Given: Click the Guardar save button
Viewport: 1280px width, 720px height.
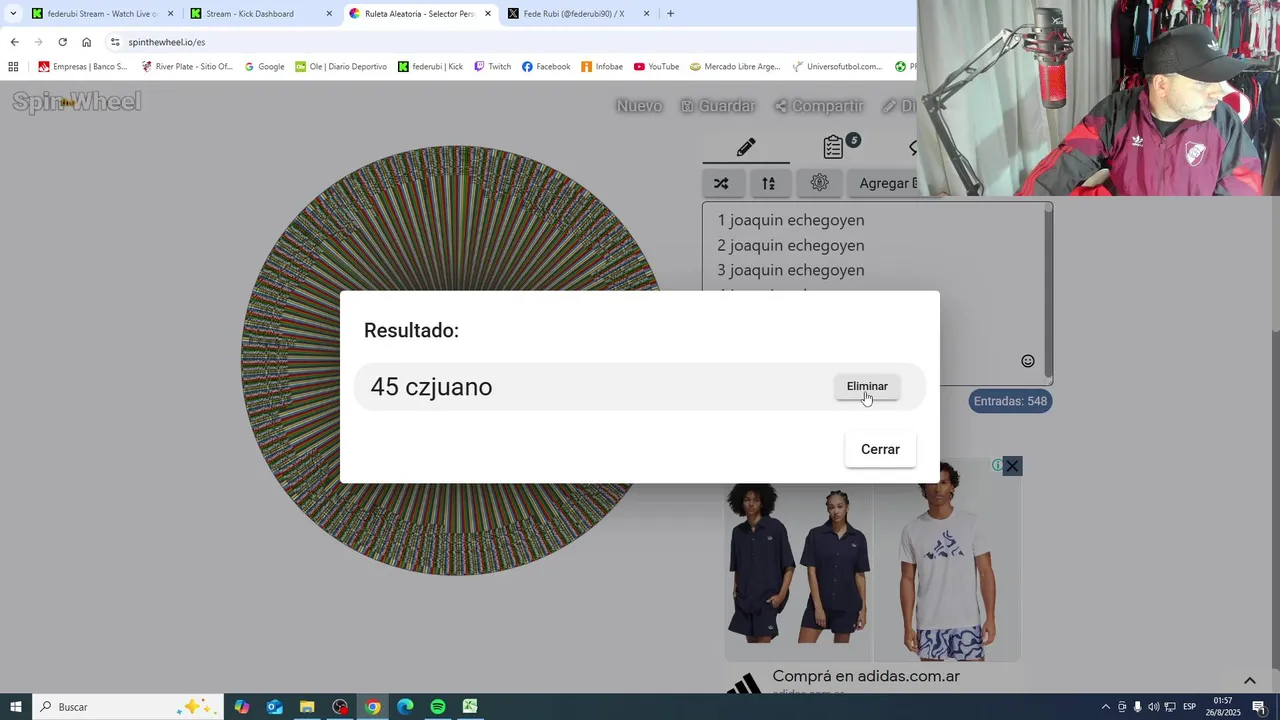Looking at the screenshot, I should [x=718, y=106].
